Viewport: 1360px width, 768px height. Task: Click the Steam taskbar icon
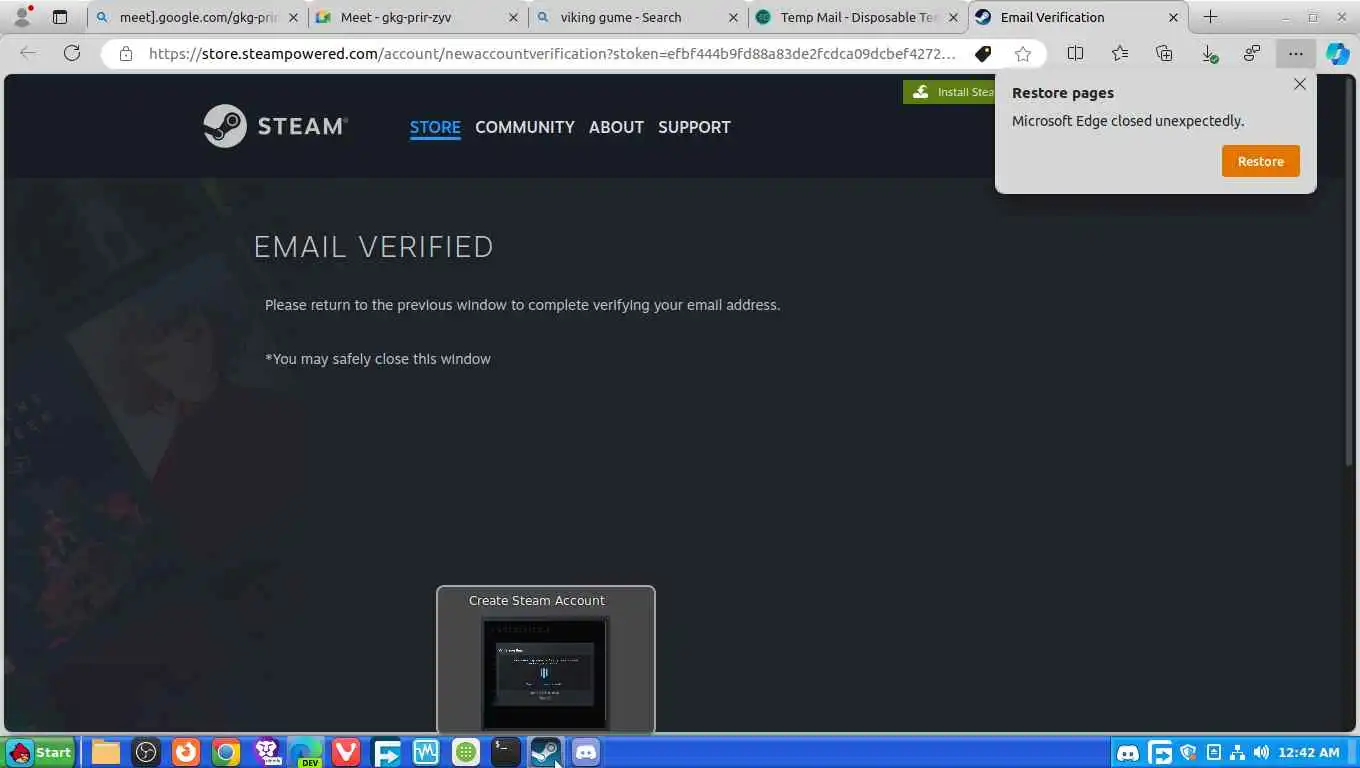546,752
